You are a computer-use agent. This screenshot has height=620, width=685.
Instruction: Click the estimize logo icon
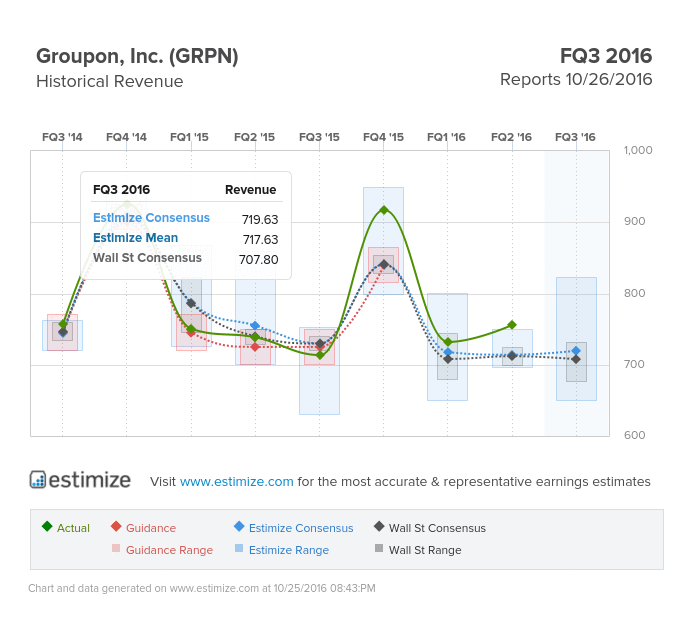click(38, 479)
